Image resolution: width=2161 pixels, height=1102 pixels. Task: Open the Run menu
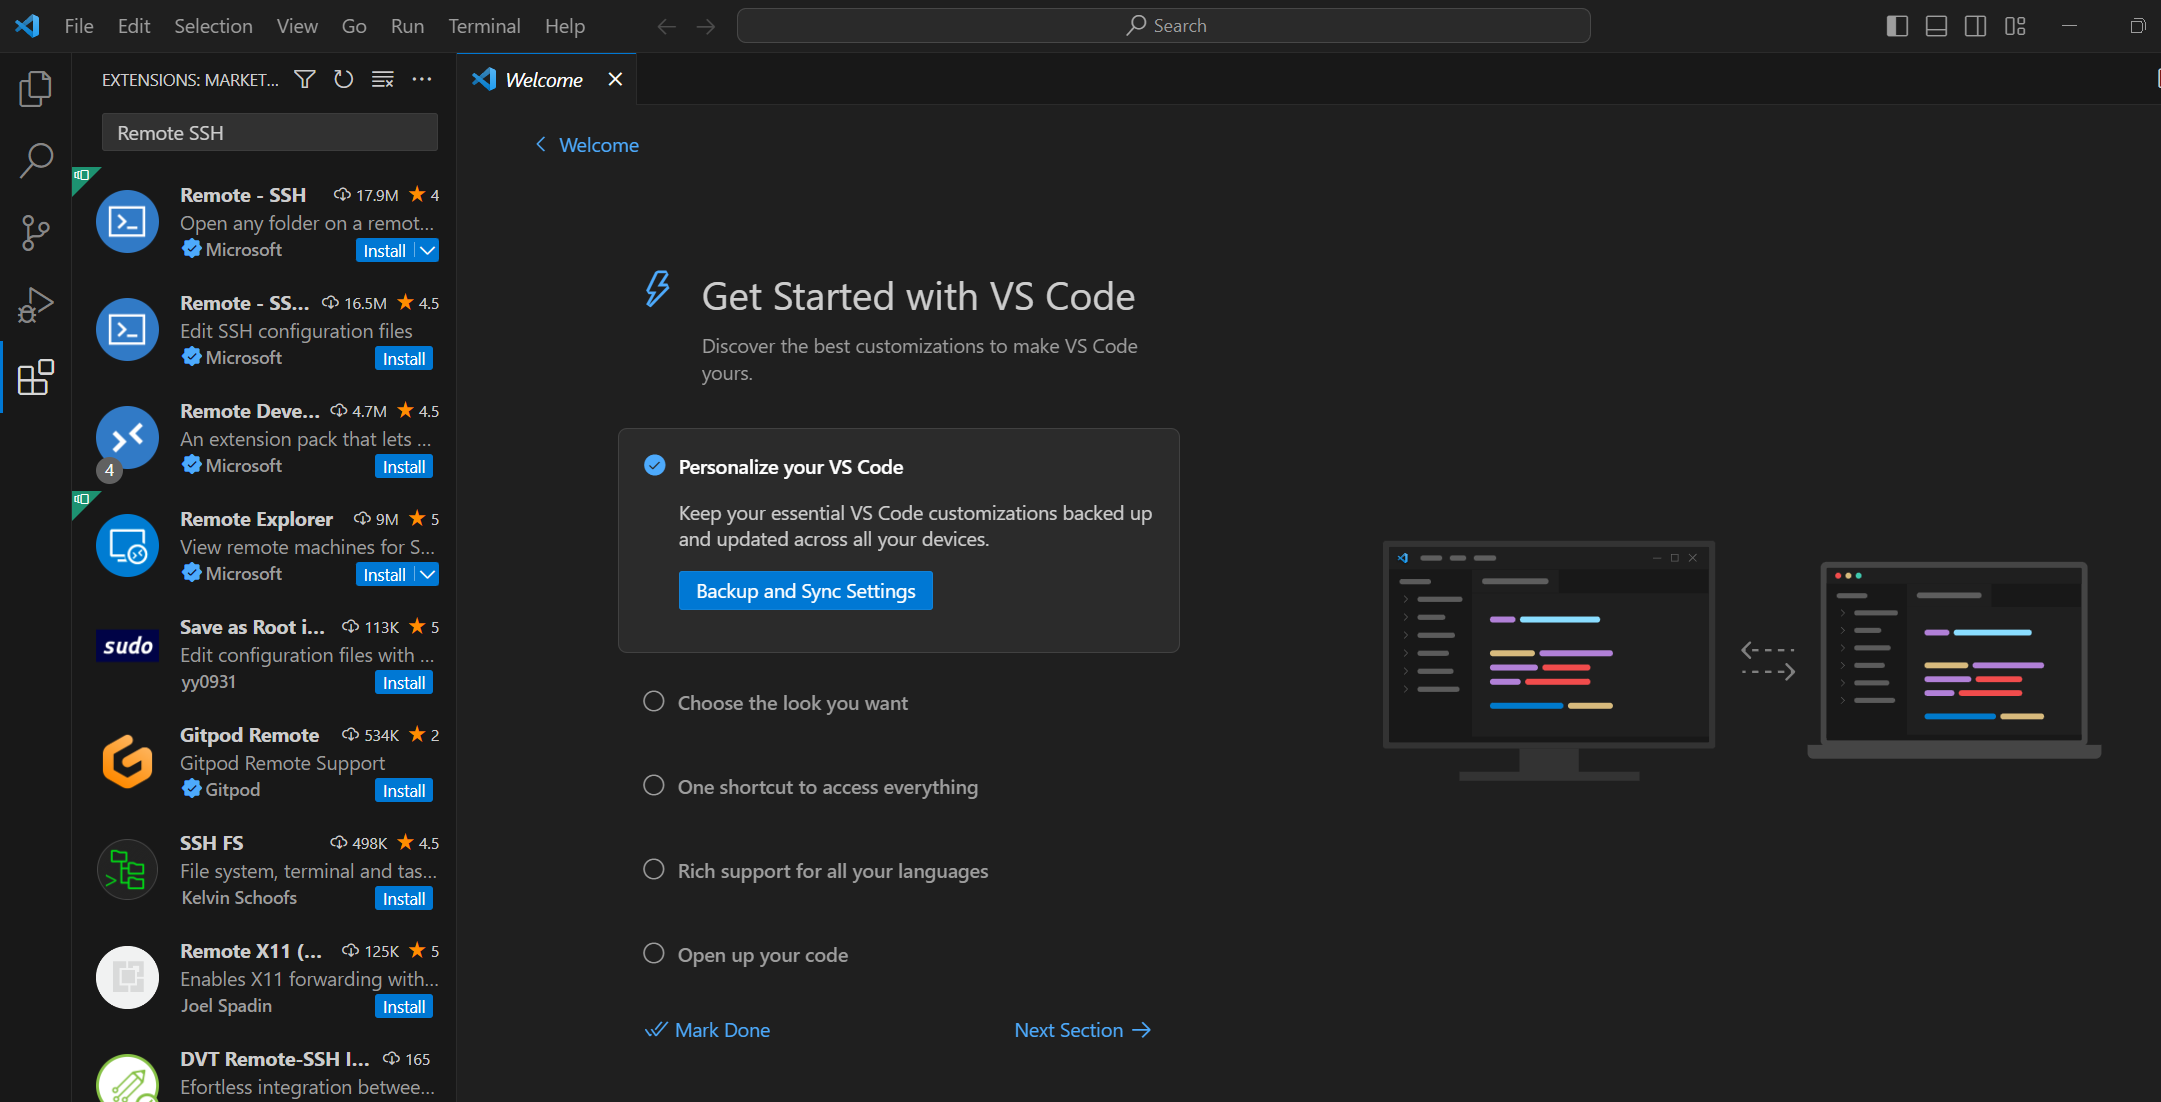pyautogui.click(x=407, y=26)
